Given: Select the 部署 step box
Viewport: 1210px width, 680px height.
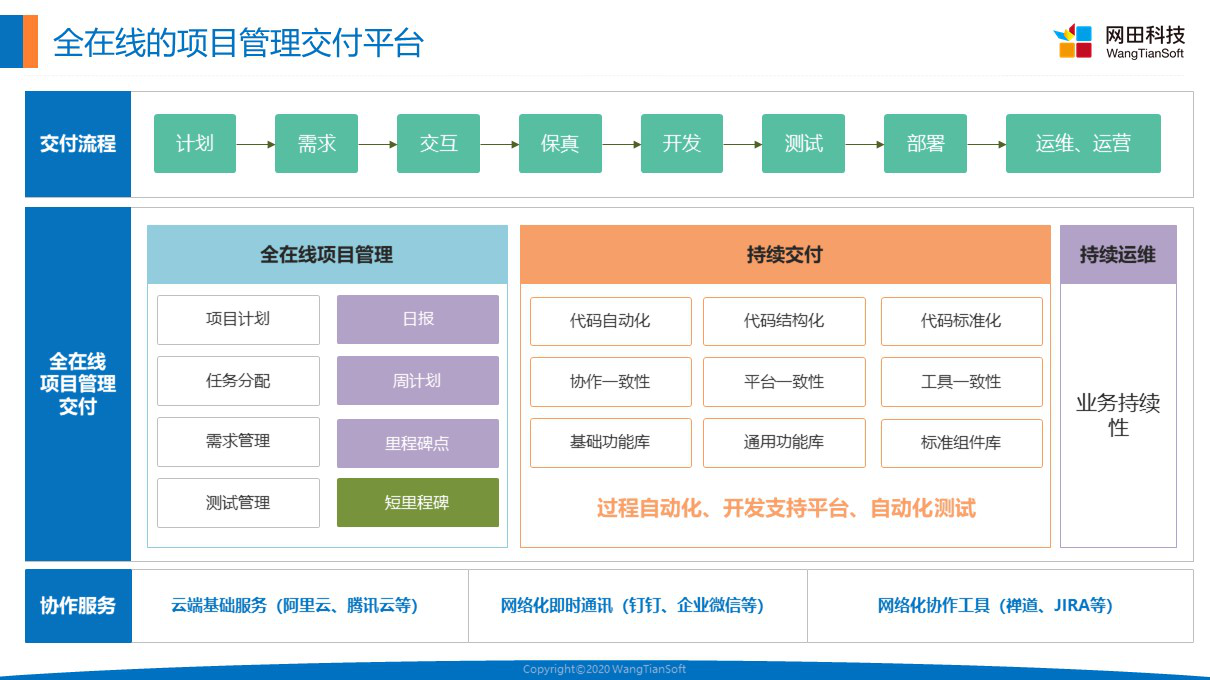Looking at the screenshot, I should click(925, 143).
